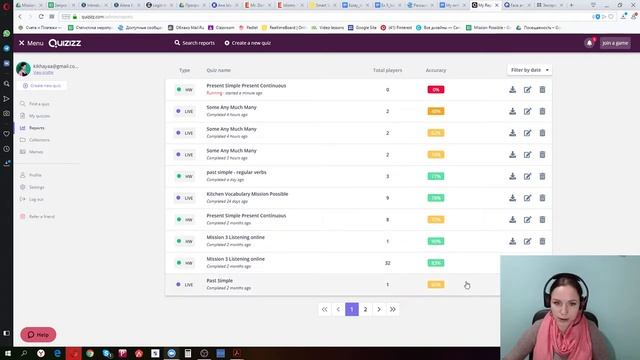Screen dimensions: 640x360
Task: Open the View profile link
Action: point(43,72)
